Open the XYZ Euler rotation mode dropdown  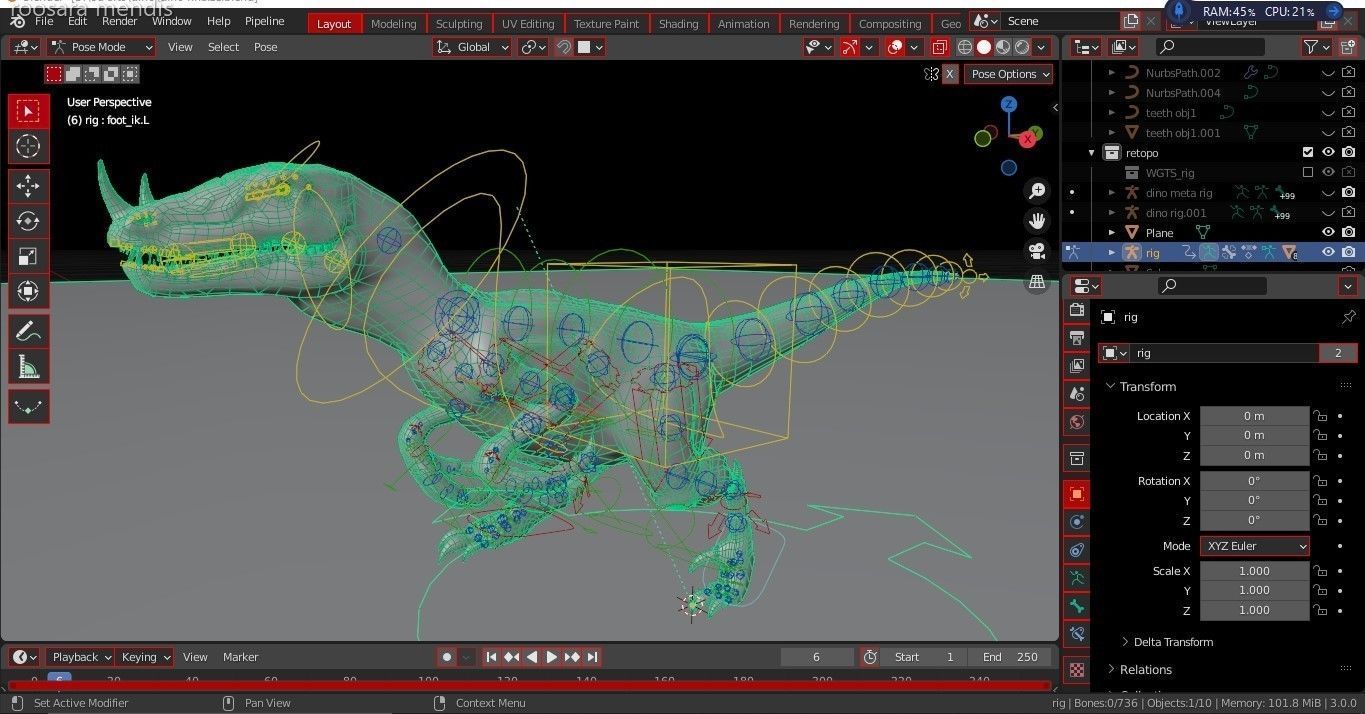(1255, 546)
